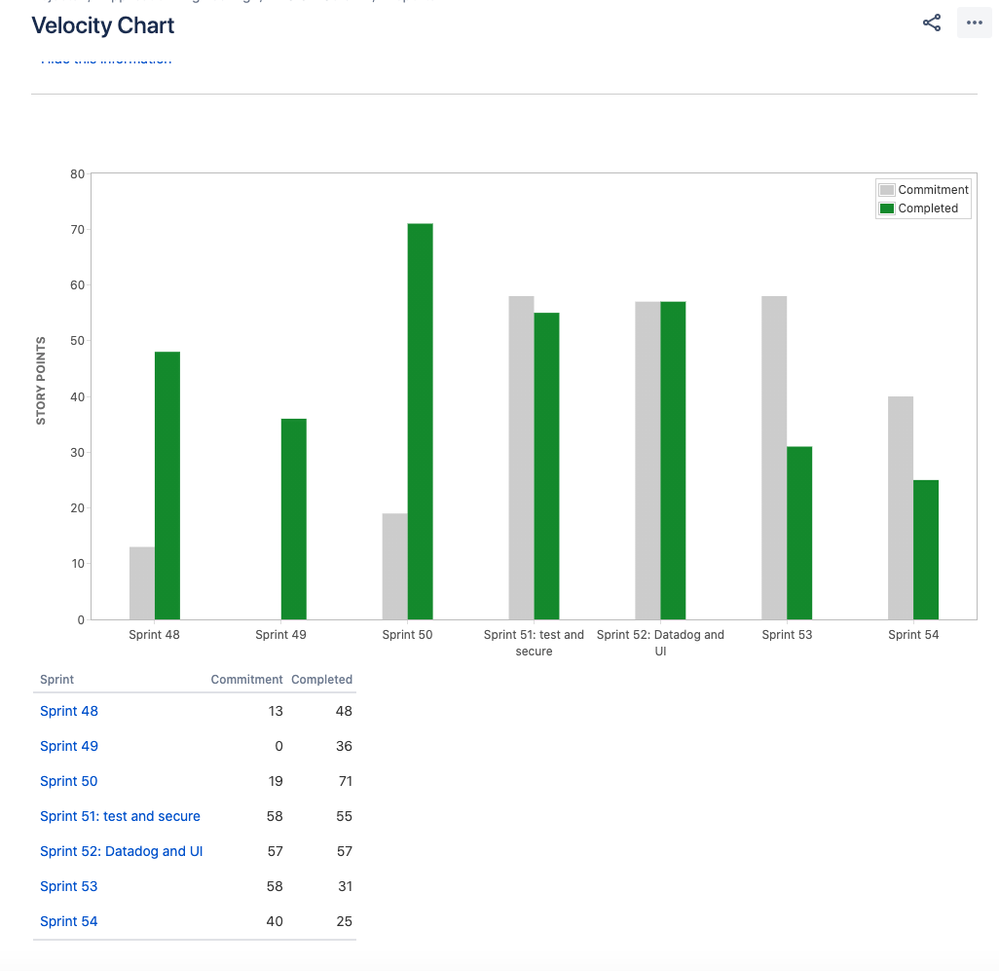Click the Sprint 50 green completed bar
Image resolution: width=999 pixels, height=971 pixels.
[x=420, y=421]
